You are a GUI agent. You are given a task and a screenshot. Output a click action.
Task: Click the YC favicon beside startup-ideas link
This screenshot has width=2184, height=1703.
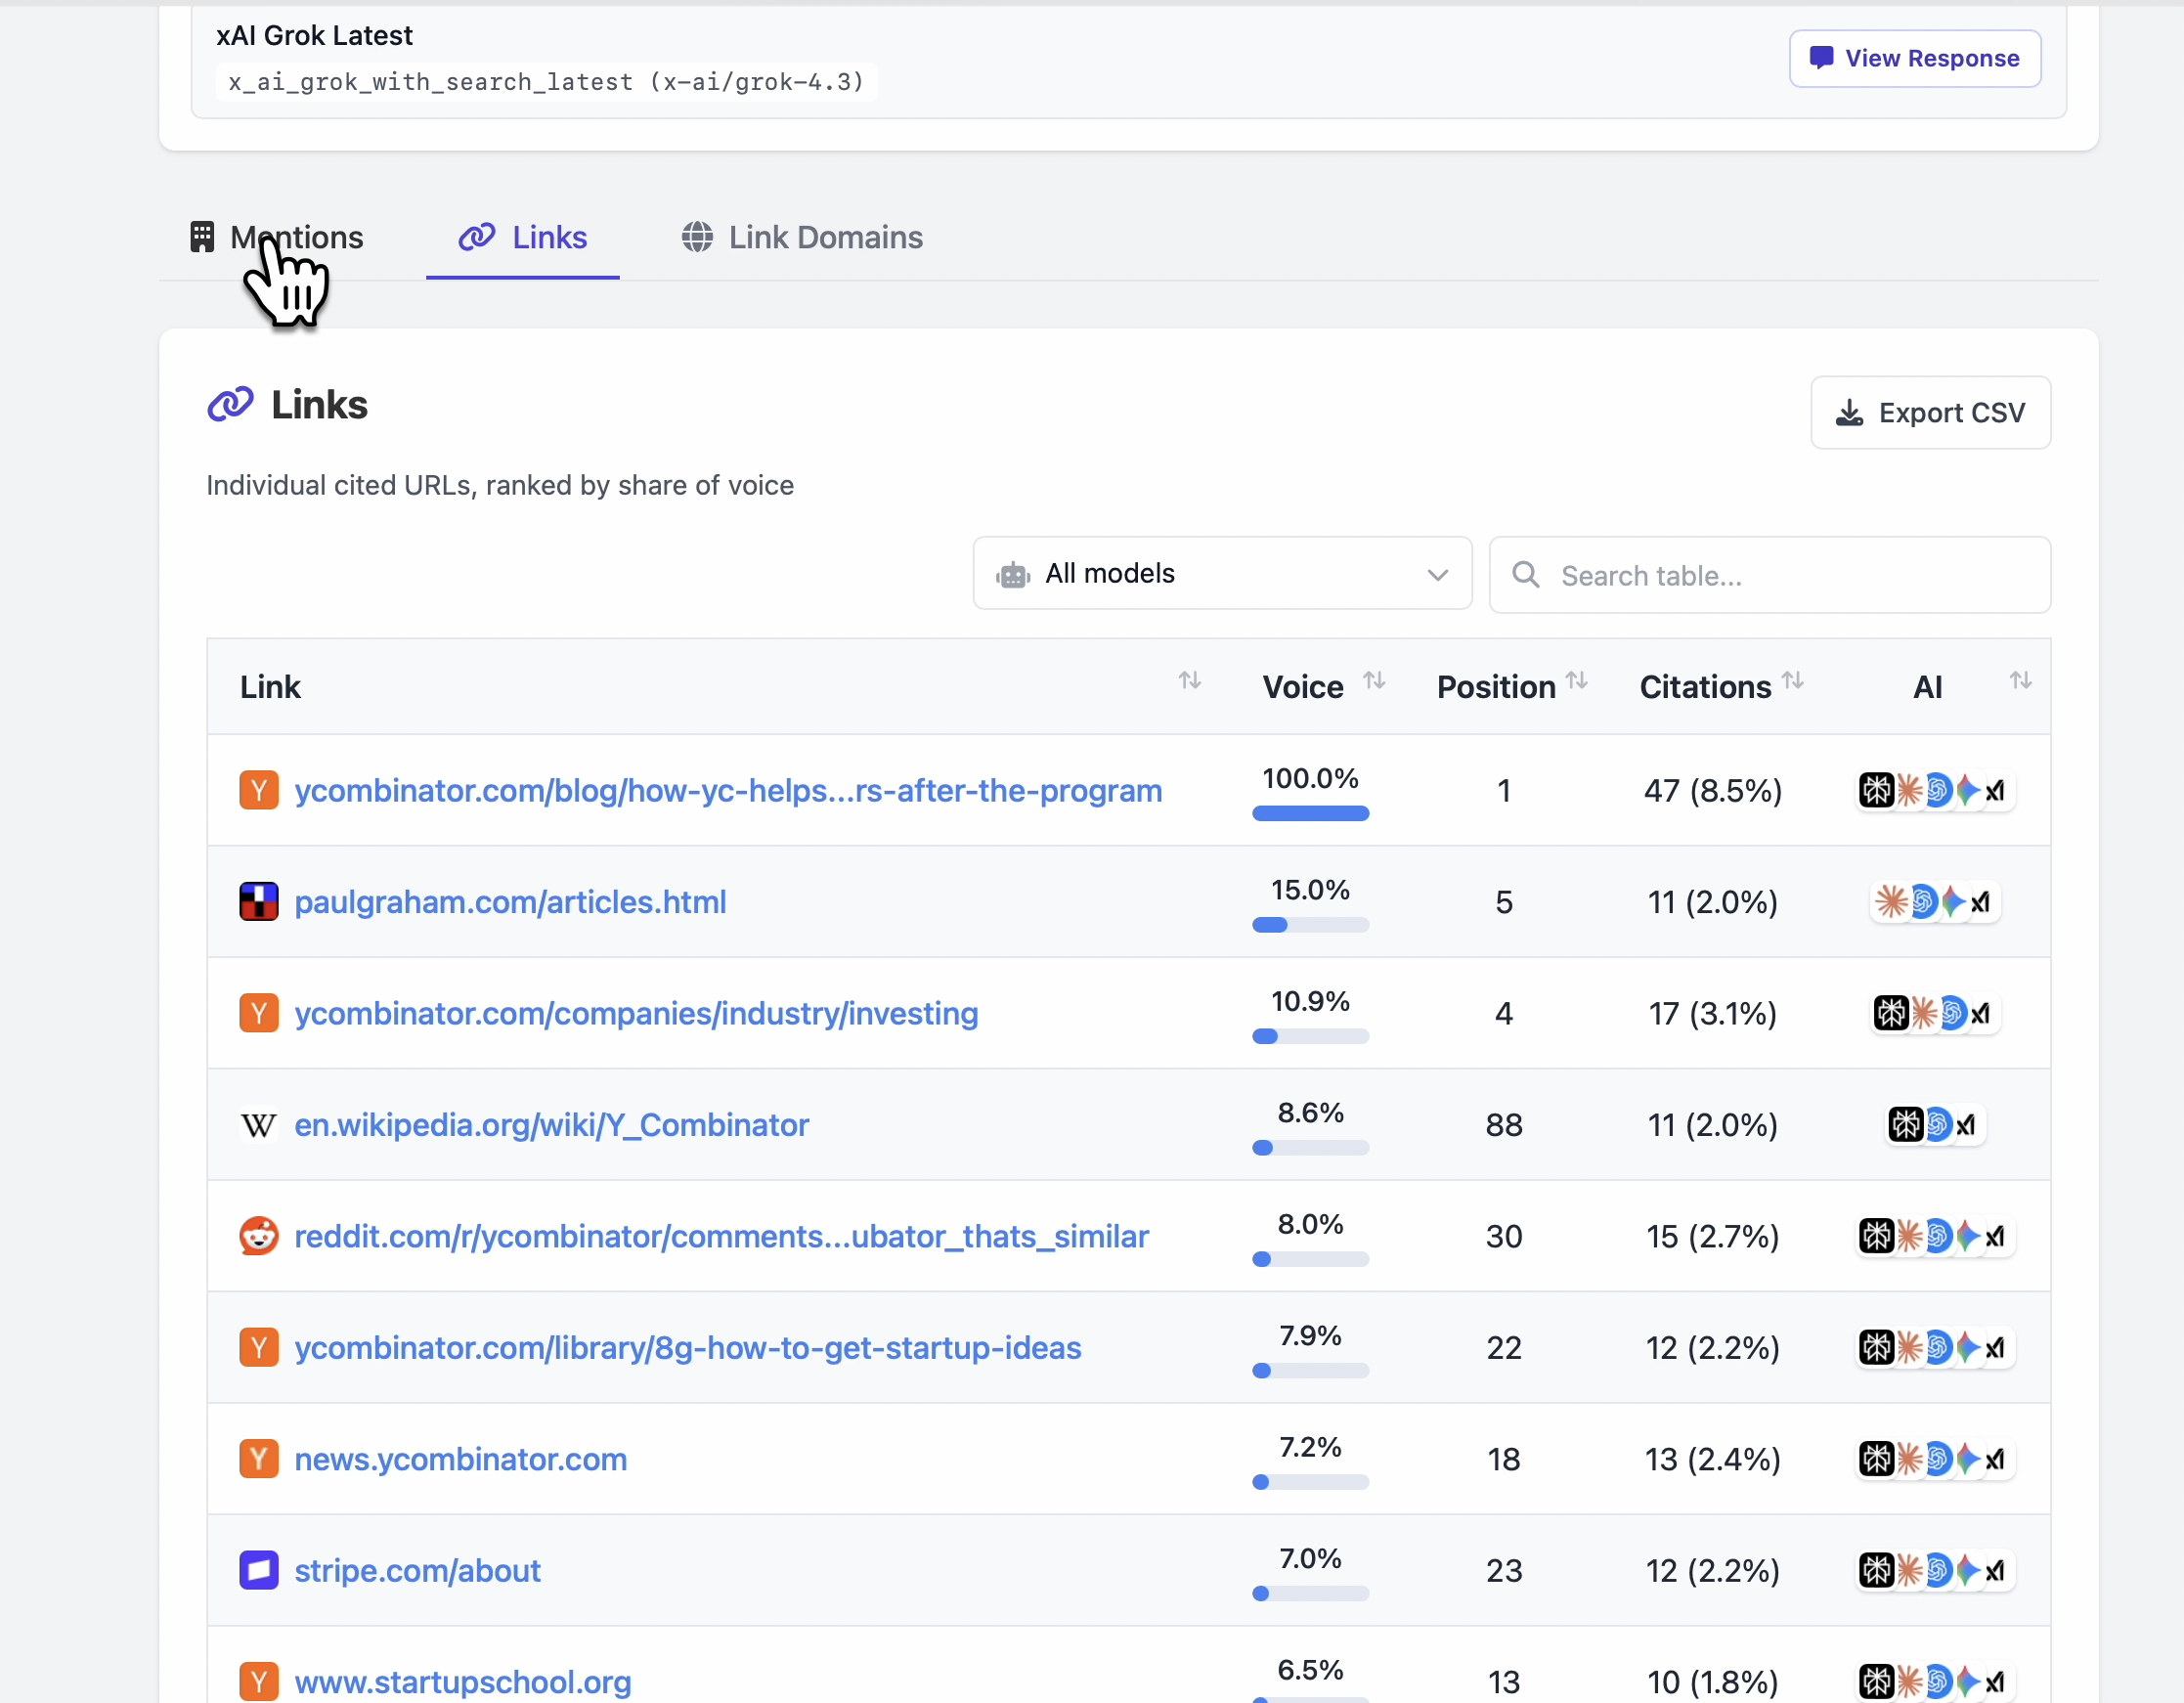(259, 1348)
